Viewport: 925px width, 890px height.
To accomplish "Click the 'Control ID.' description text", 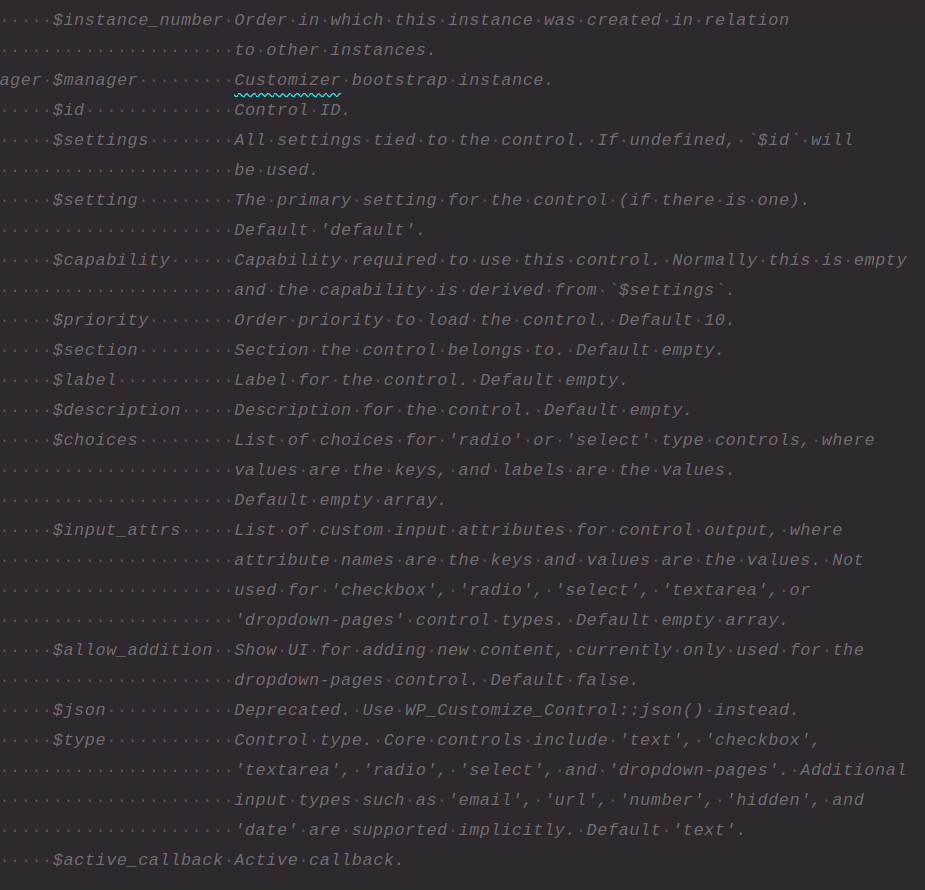I will click(x=292, y=110).
